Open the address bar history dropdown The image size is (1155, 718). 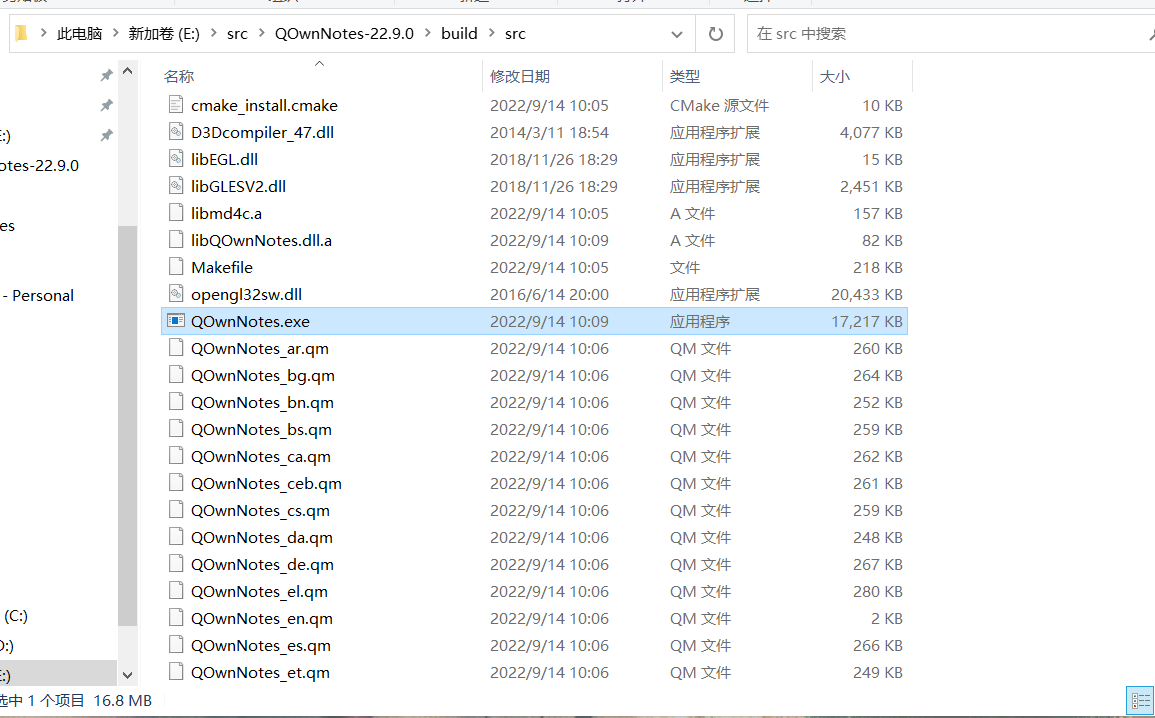pyautogui.click(x=677, y=33)
